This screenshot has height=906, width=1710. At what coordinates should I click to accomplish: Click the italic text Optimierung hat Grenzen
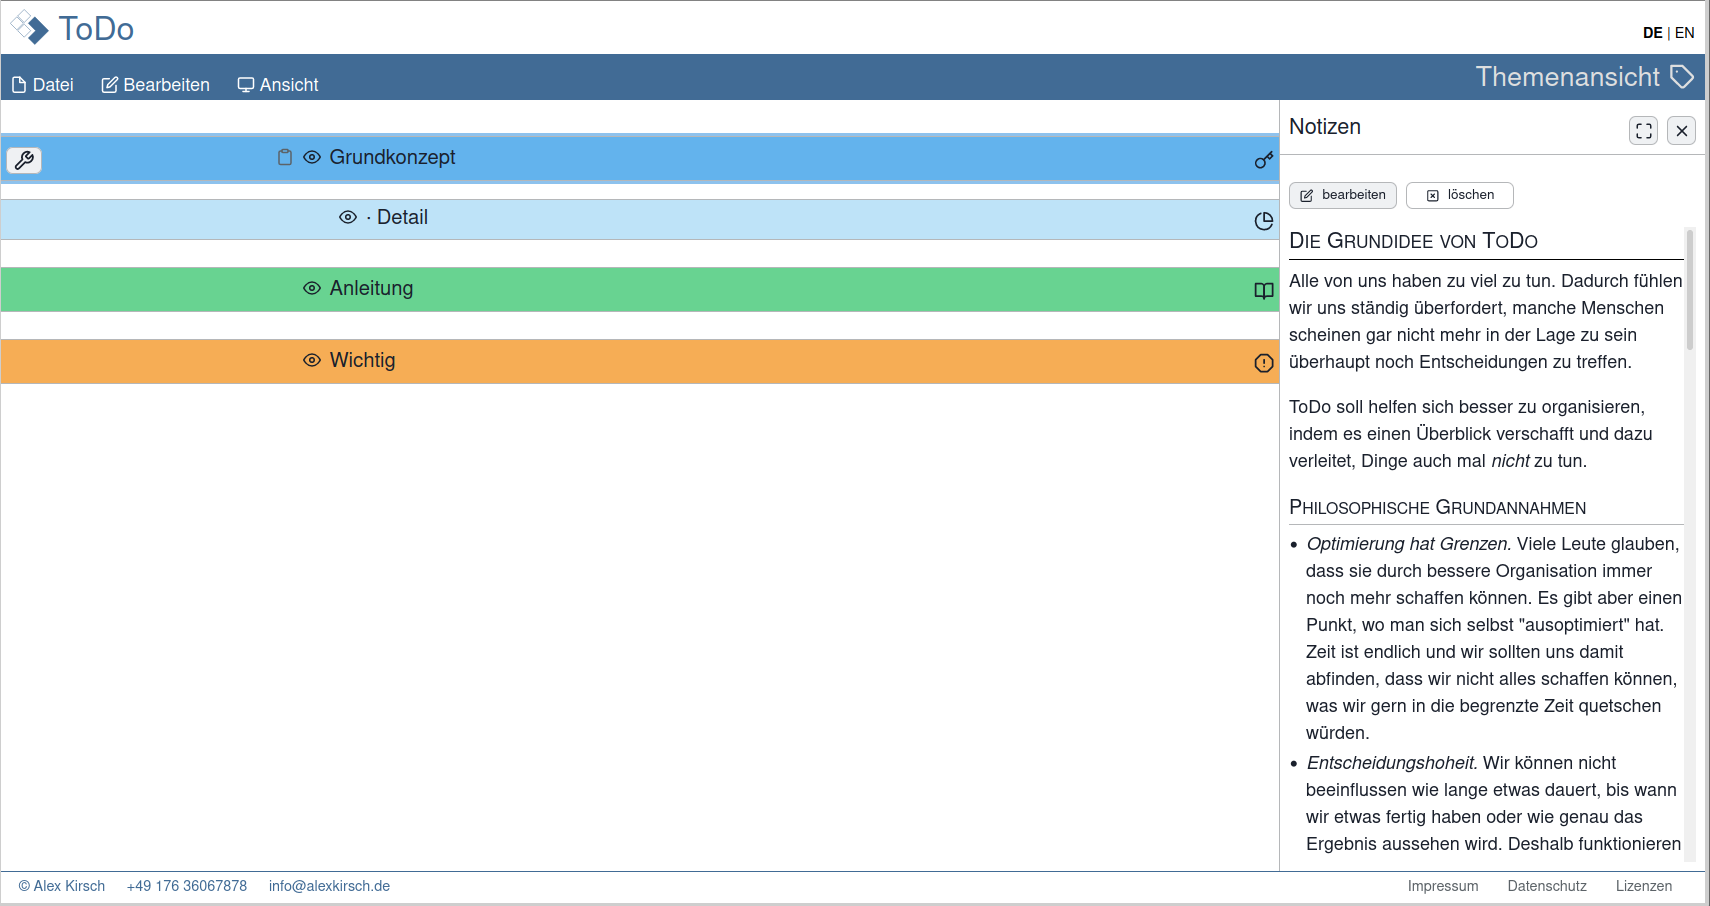point(1409,544)
